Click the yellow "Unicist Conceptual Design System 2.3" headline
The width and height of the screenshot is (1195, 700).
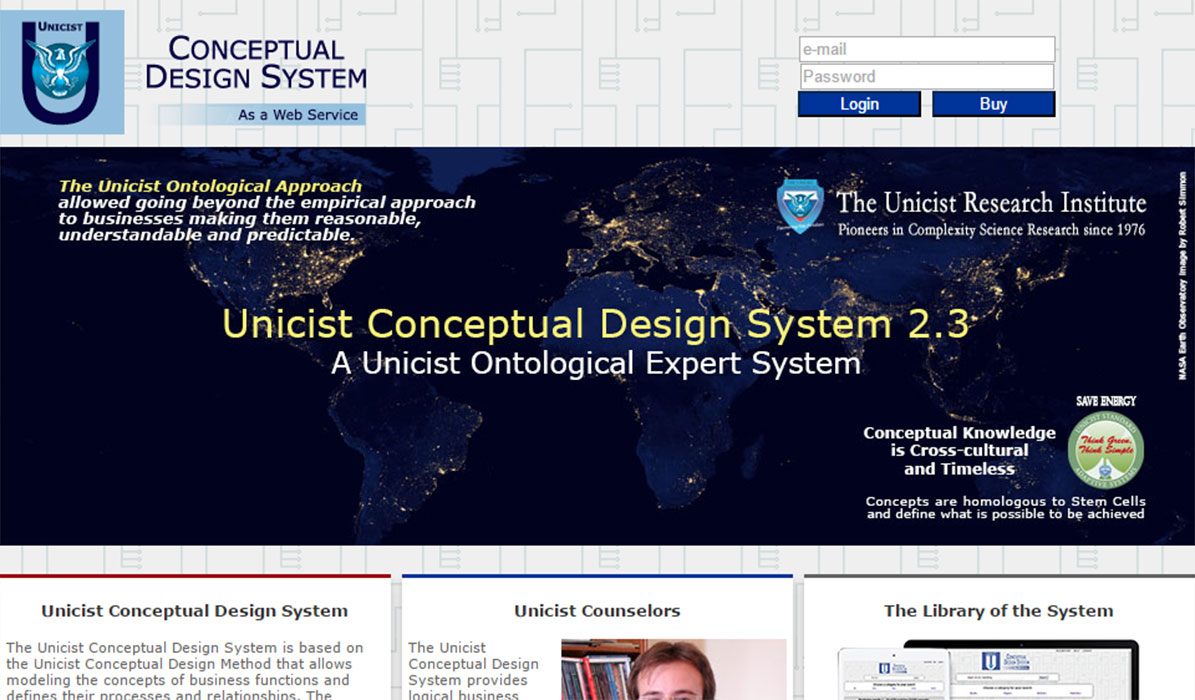595,324
